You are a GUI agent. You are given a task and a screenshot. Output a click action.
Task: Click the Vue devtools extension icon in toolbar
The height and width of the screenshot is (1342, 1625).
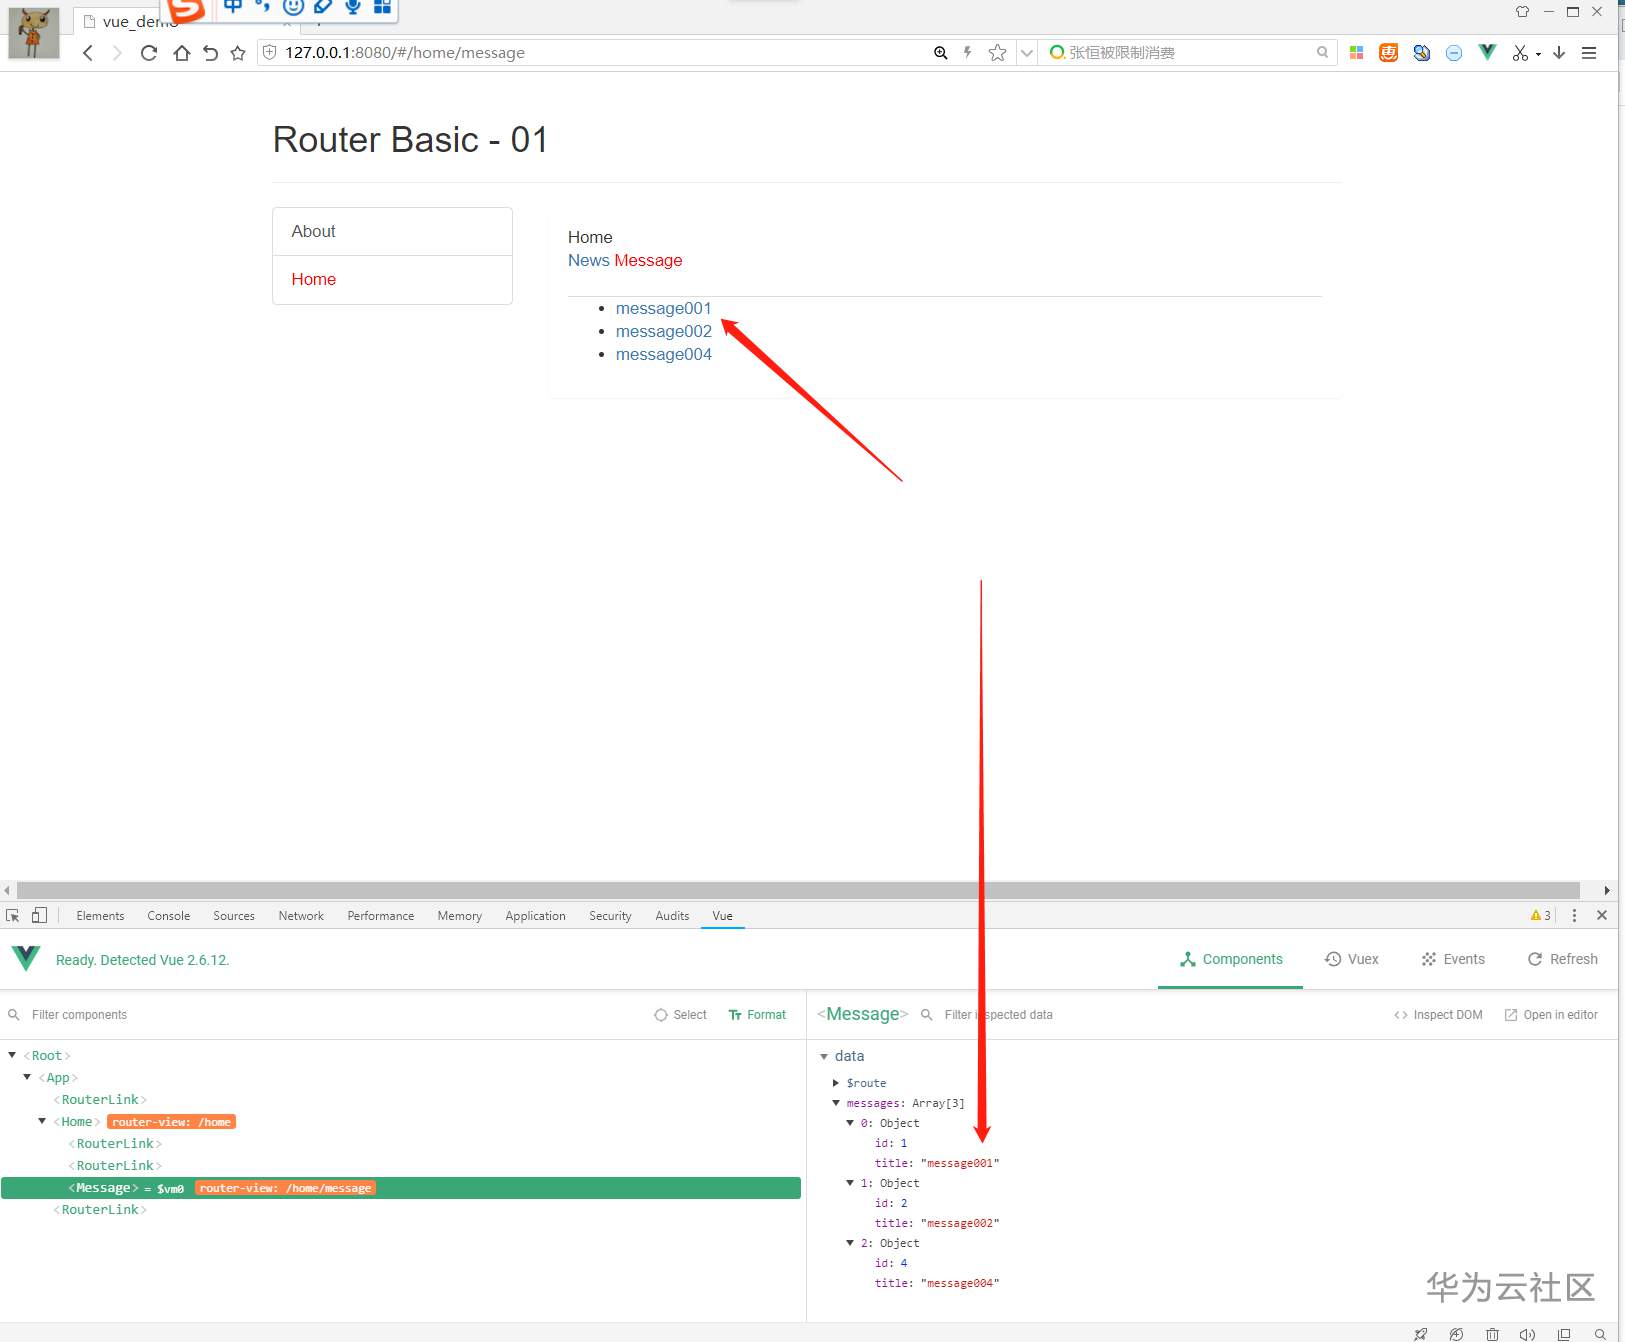(x=1487, y=52)
